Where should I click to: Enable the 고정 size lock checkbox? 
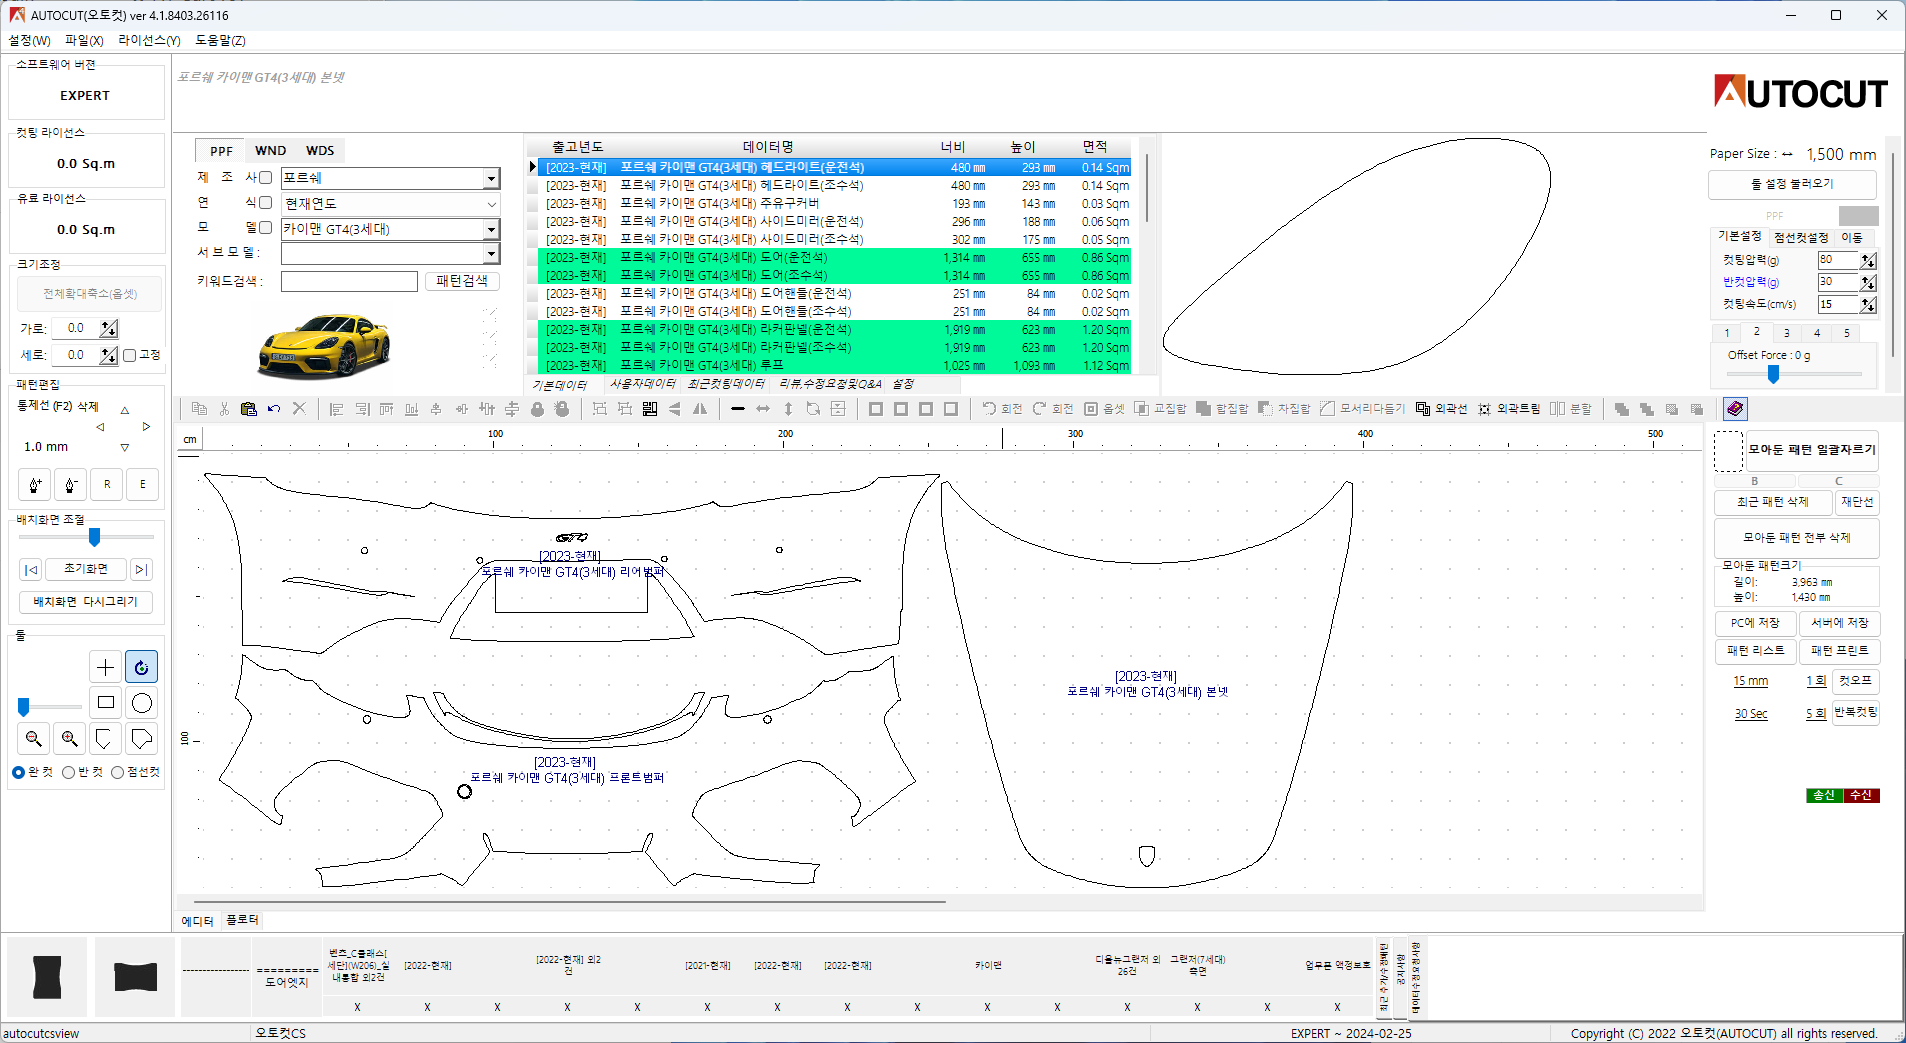pyautogui.click(x=129, y=355)
